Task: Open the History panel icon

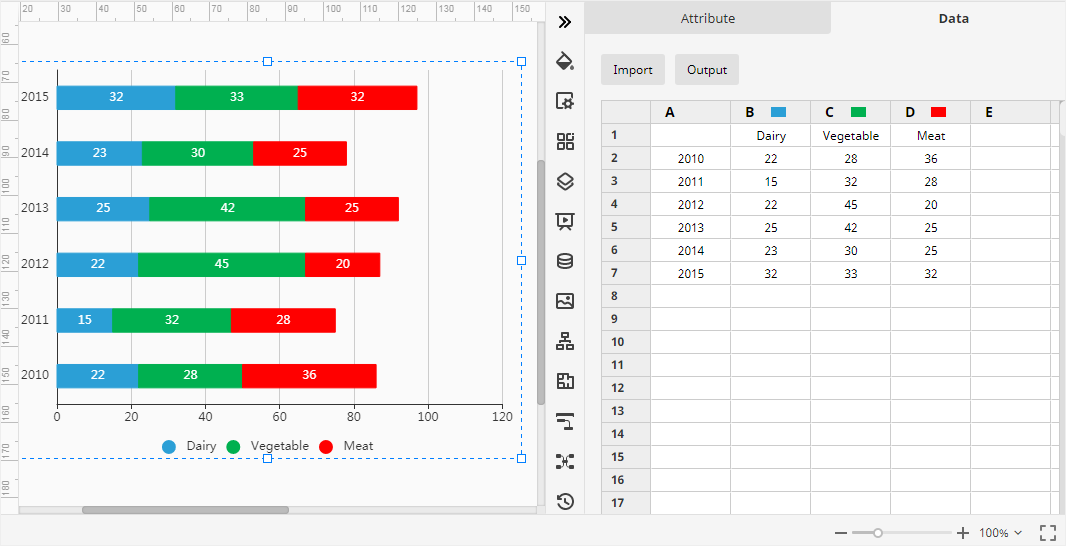Action: [565, 502]
